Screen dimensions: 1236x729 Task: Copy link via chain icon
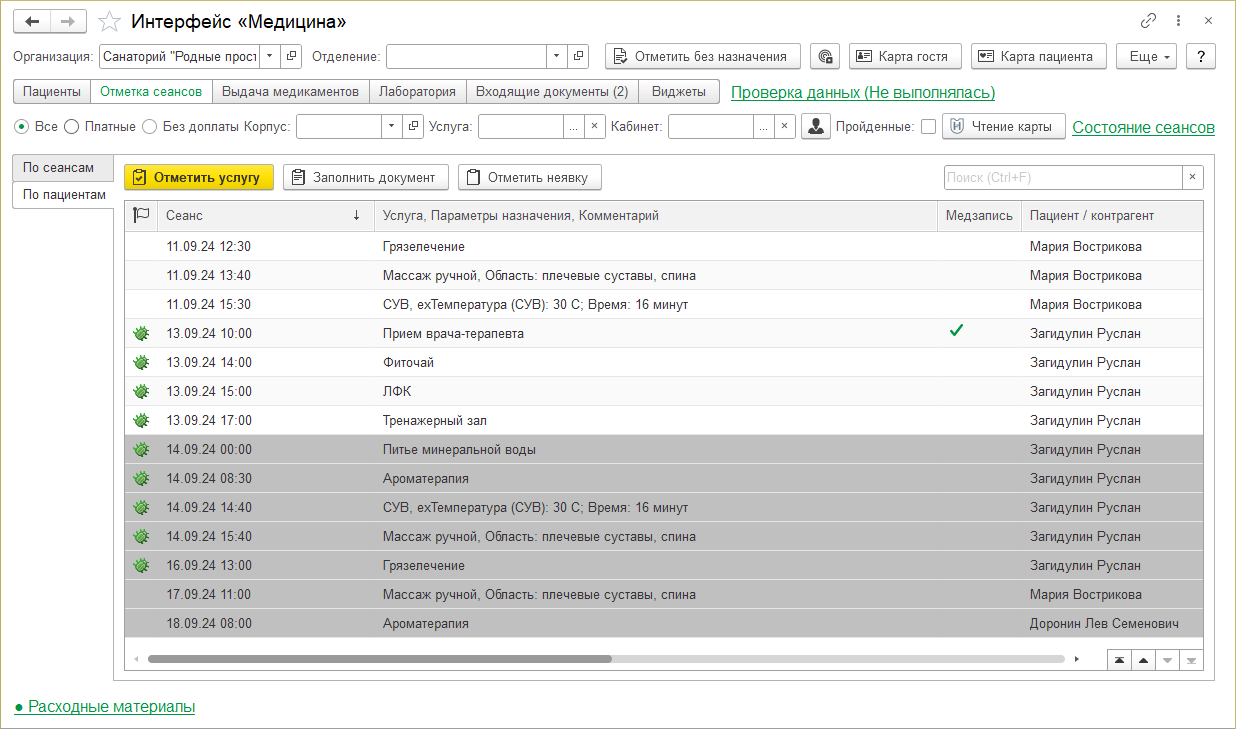1148,21
